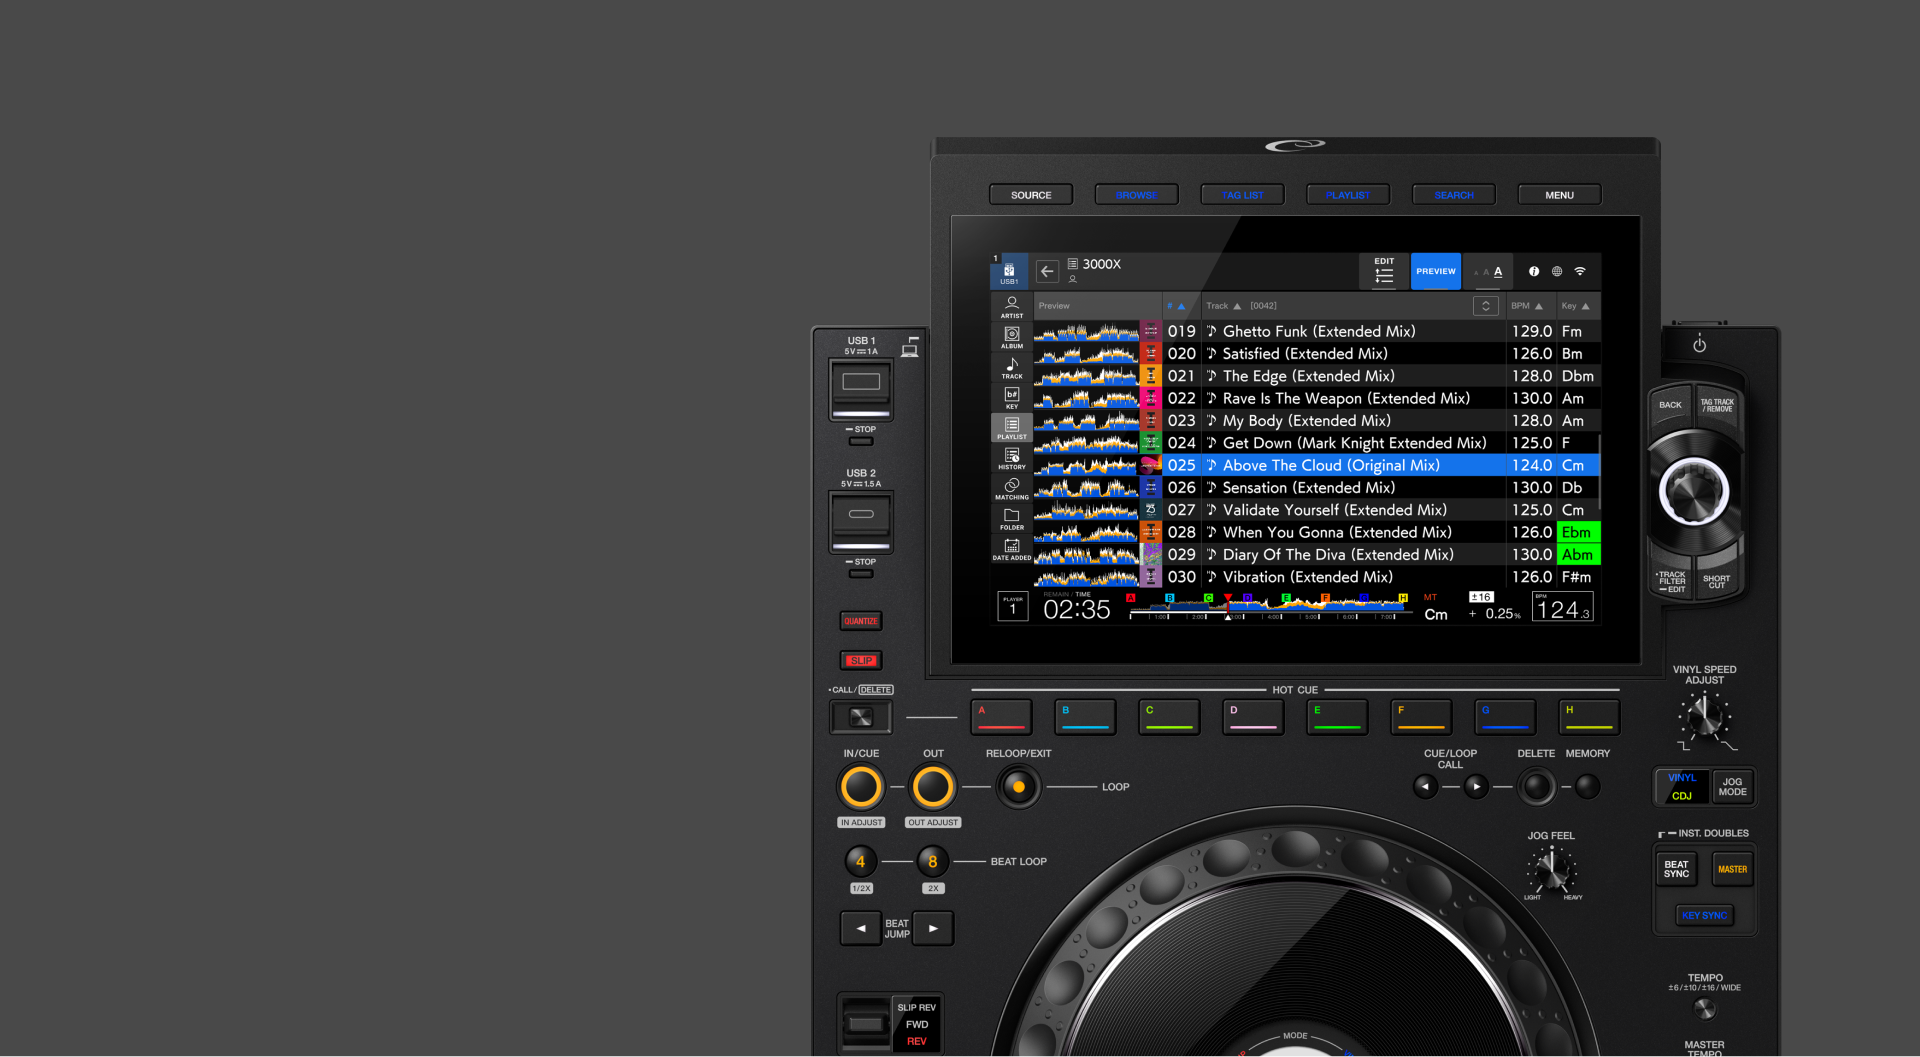Seek in the track overview waveform
The height and width of the screenshot is (1057, 1920).
click(x=1268, y=607)
